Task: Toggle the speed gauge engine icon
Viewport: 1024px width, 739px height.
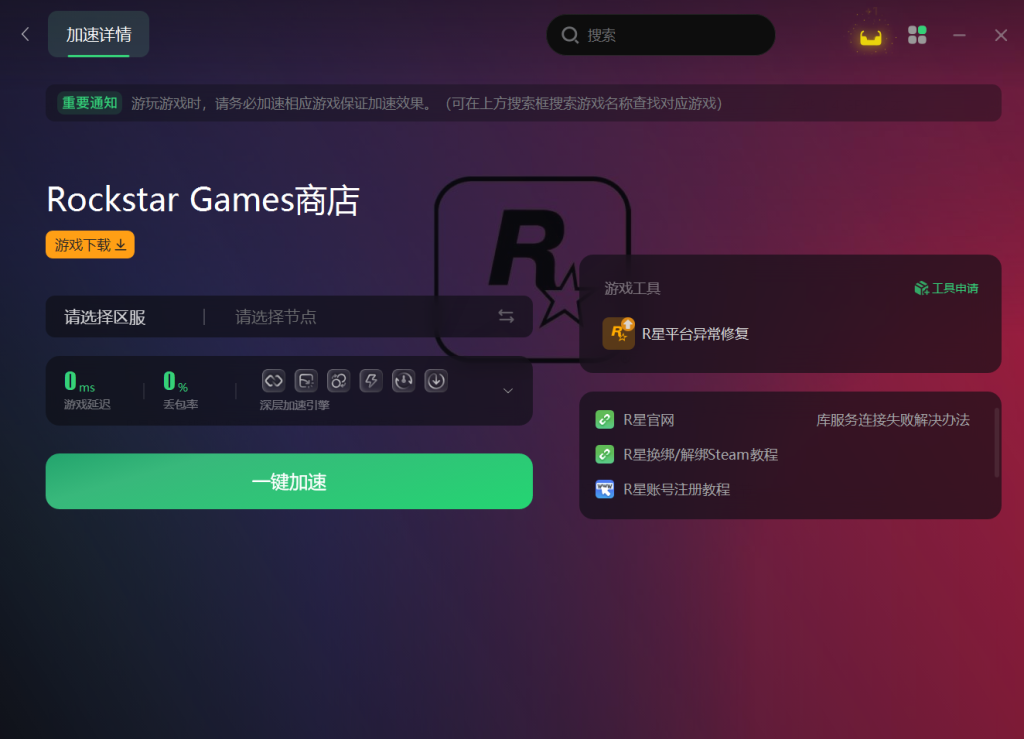Action: (404, 381)
